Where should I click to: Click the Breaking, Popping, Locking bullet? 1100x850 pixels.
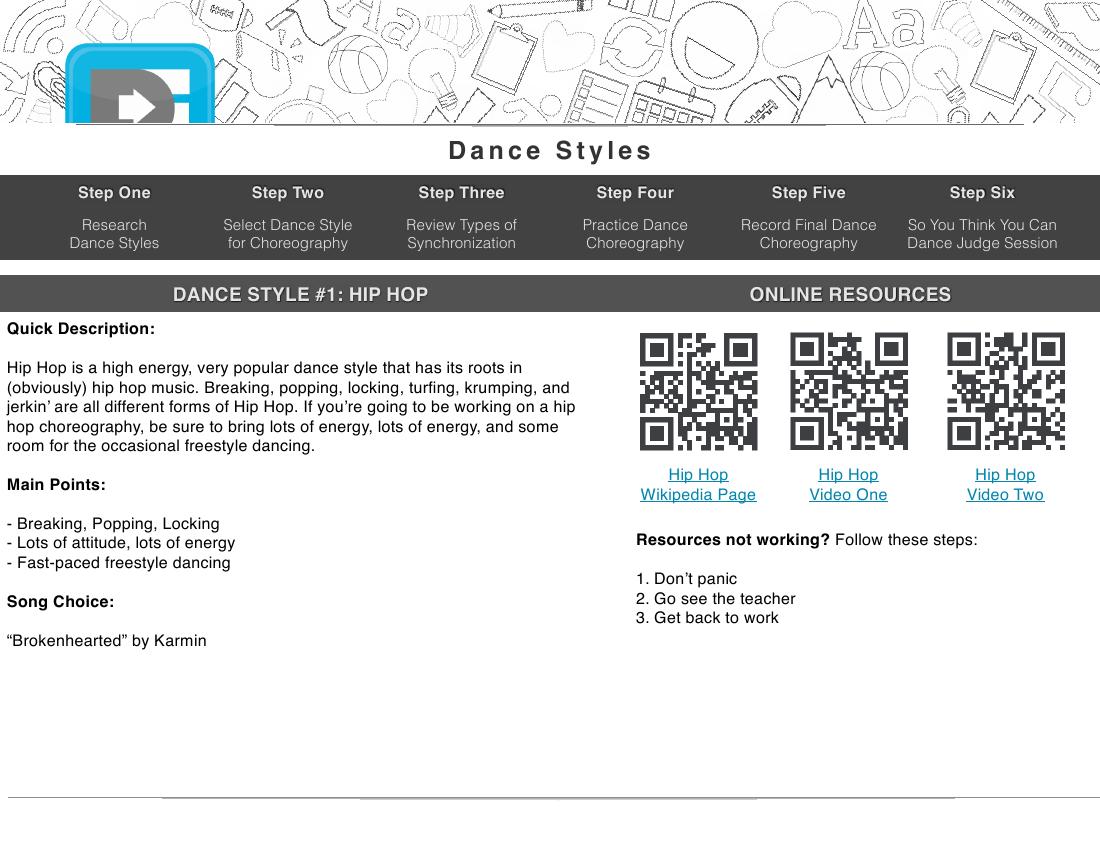[x=113, y=524]
